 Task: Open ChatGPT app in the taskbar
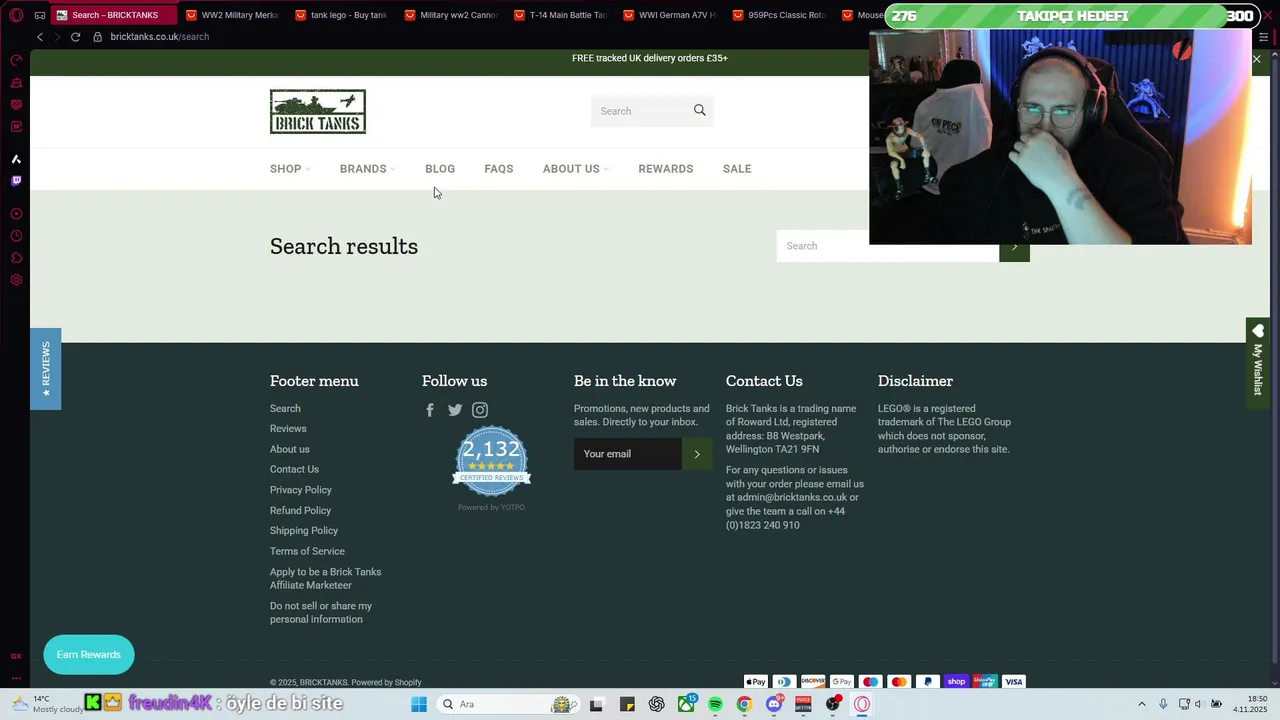(x=656, y=704)
